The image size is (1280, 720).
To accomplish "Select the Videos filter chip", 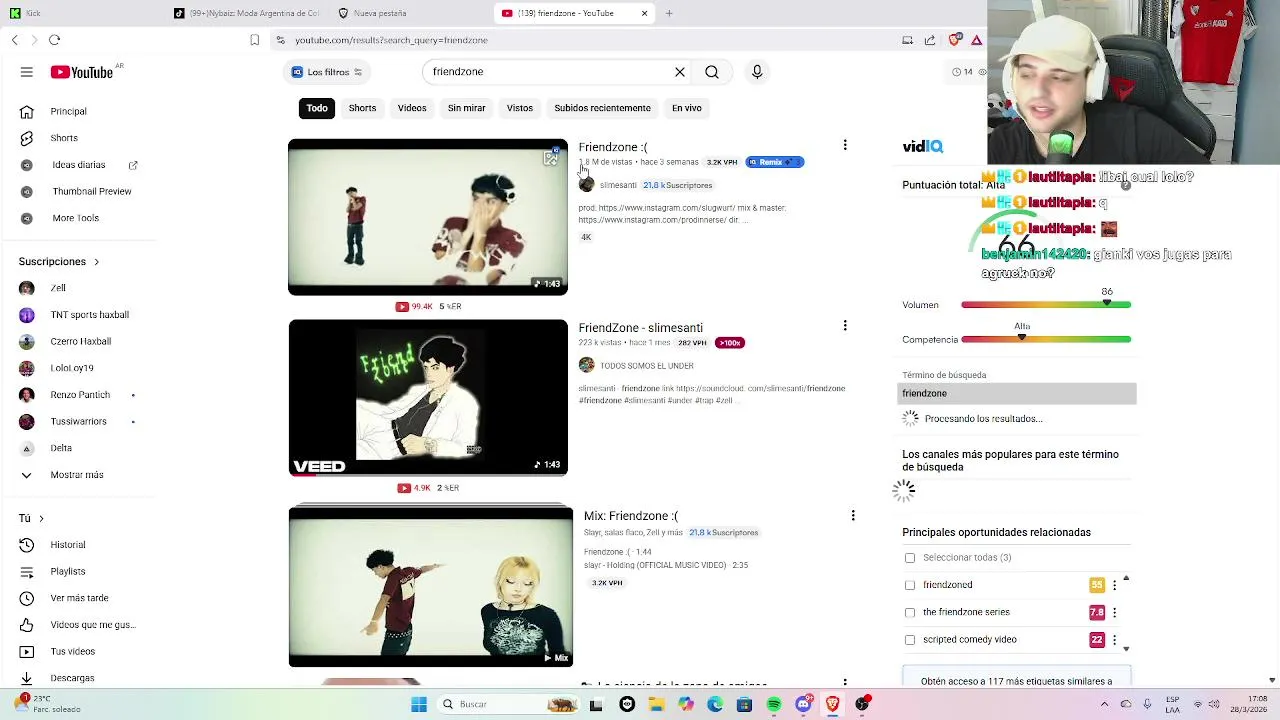I will click(x=412, y=108).
